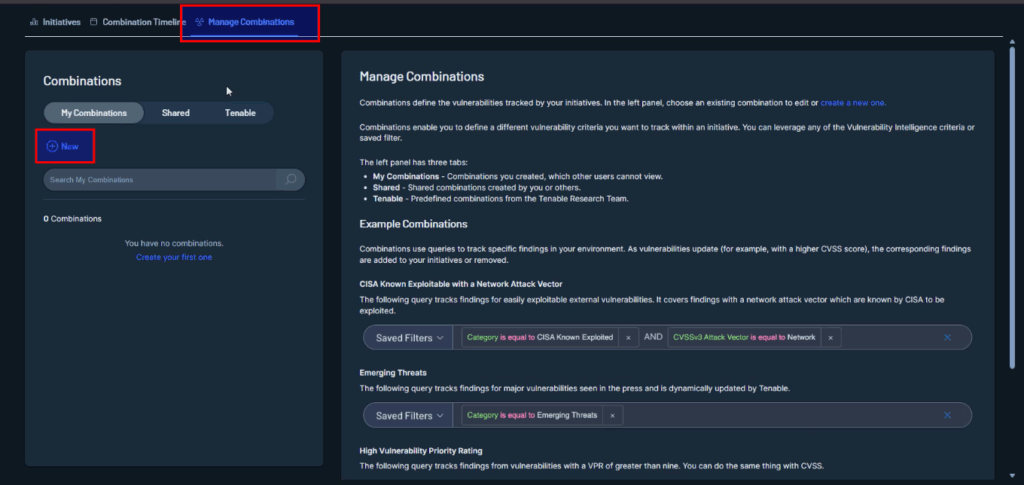This screenshot has width=1024, height=485.
Task: Clear the CISA query with blue X
Action: 947,338
